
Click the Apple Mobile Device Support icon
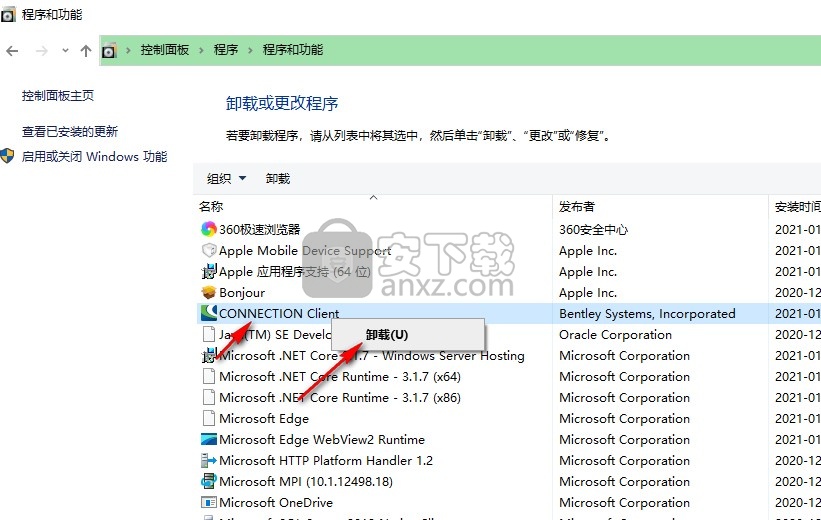[x=209, y=251]
